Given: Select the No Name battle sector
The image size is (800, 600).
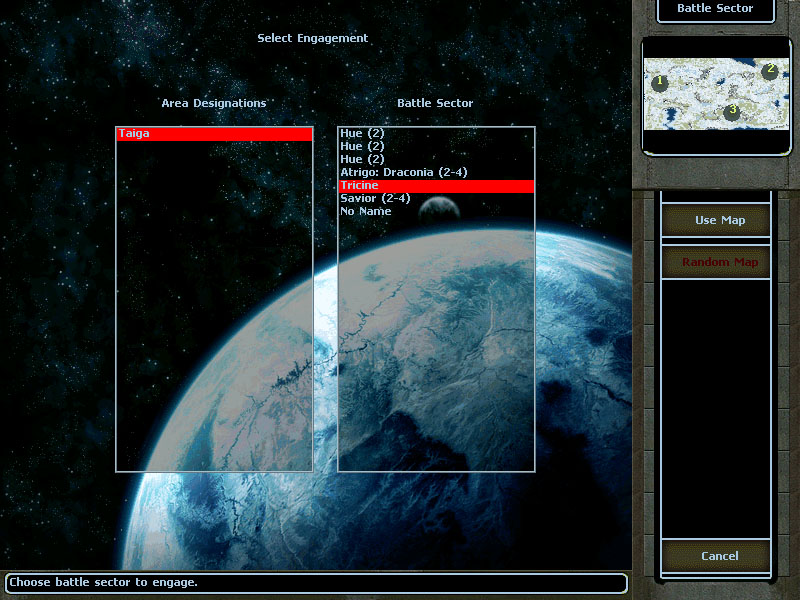Looking at the screenshot, I should click(436, 211).
